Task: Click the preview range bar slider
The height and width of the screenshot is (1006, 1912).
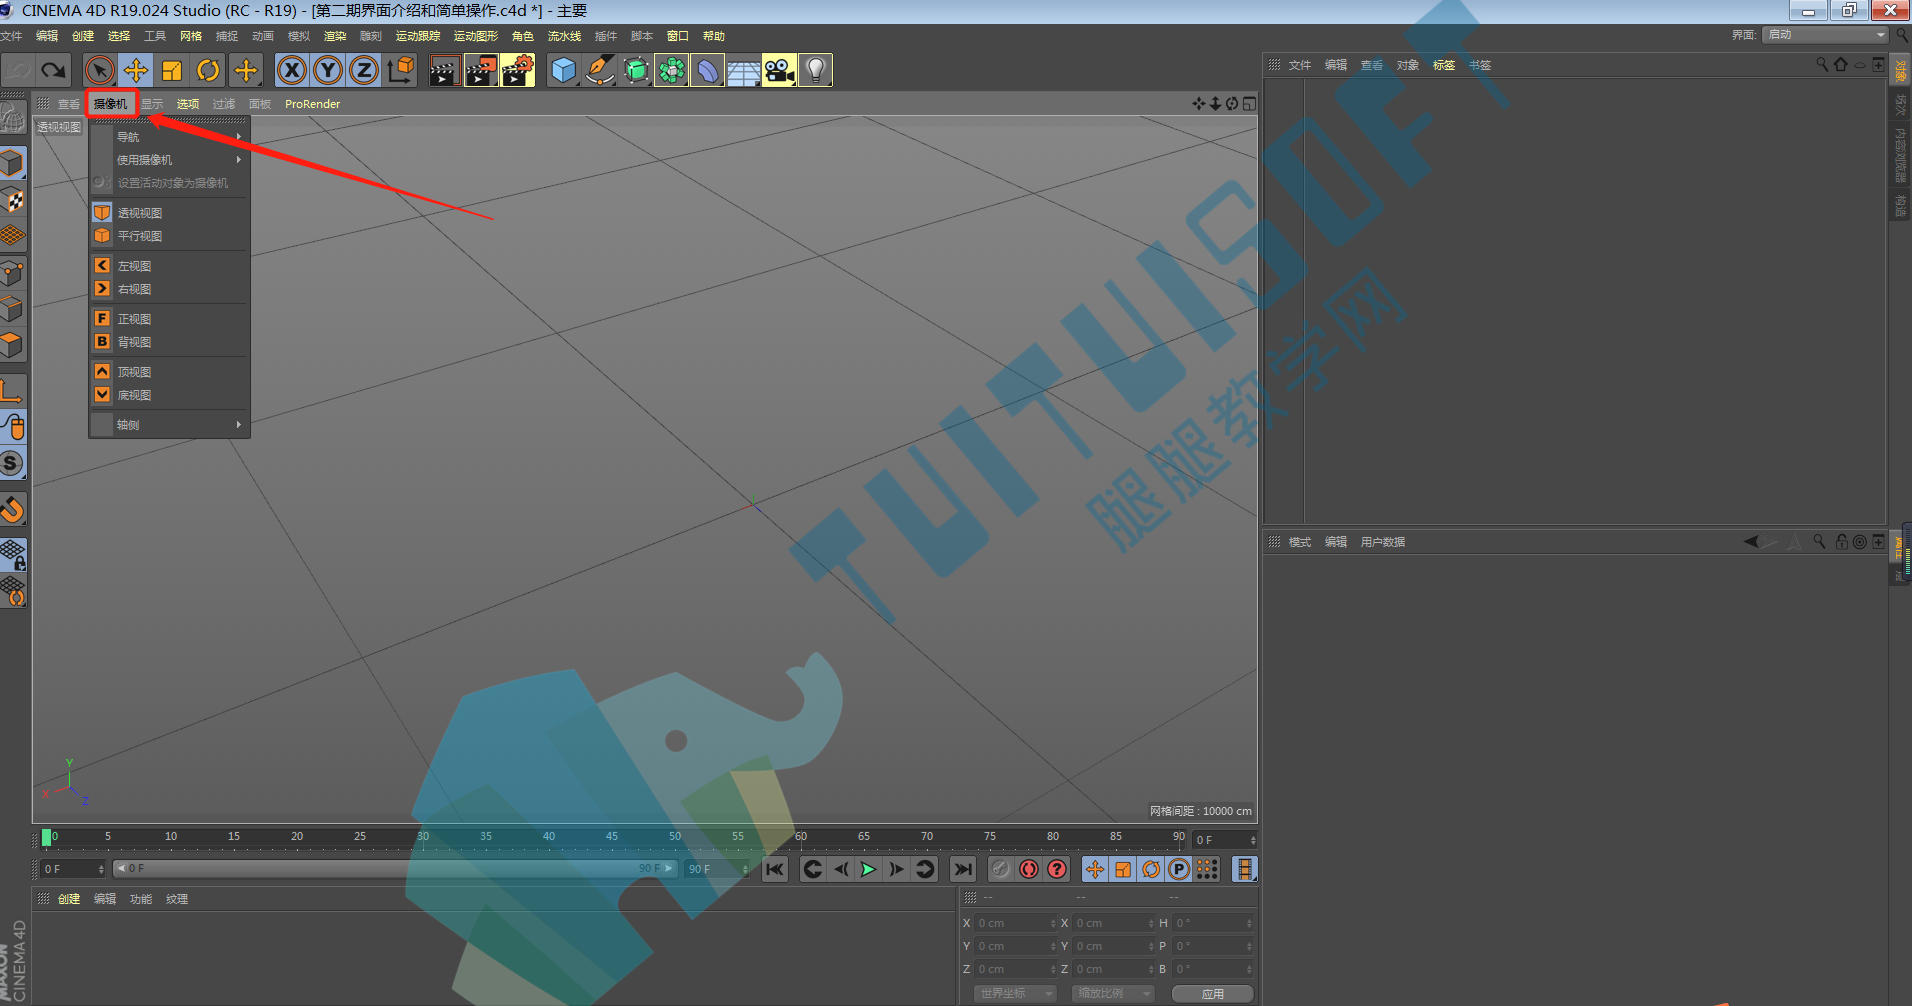Action: tap(395, 869)
